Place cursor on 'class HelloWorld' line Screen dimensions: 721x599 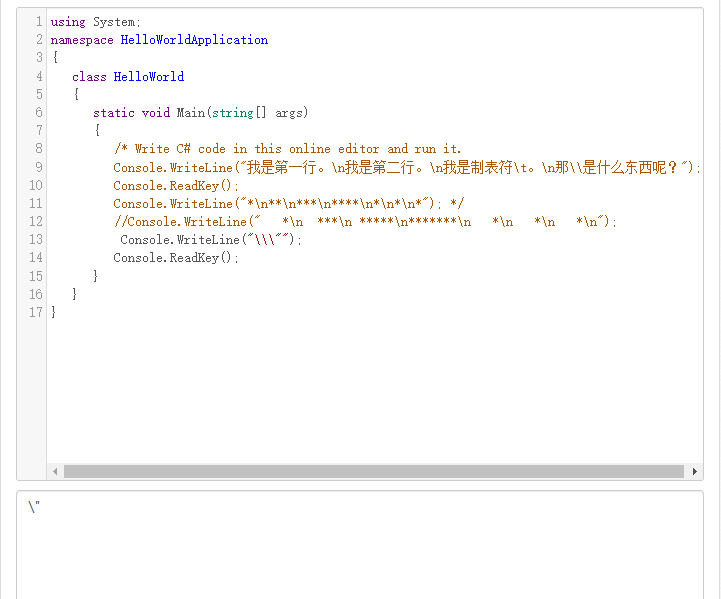point(128,76)
